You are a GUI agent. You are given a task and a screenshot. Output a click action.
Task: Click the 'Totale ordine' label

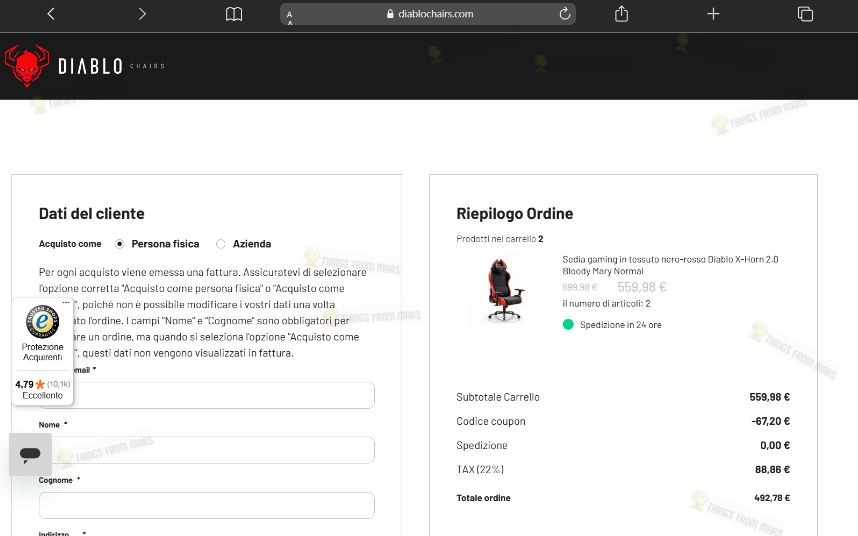click(x=483, y=498)
